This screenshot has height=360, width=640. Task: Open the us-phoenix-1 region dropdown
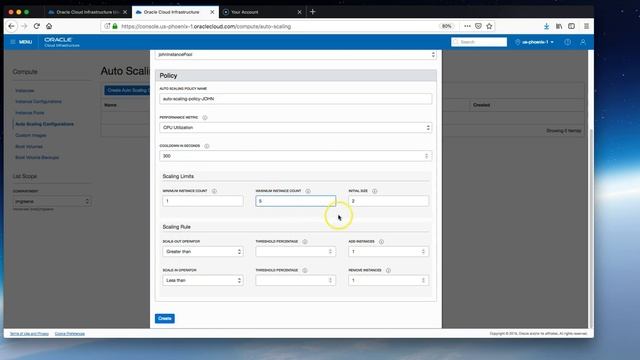[x=534, y=42]
